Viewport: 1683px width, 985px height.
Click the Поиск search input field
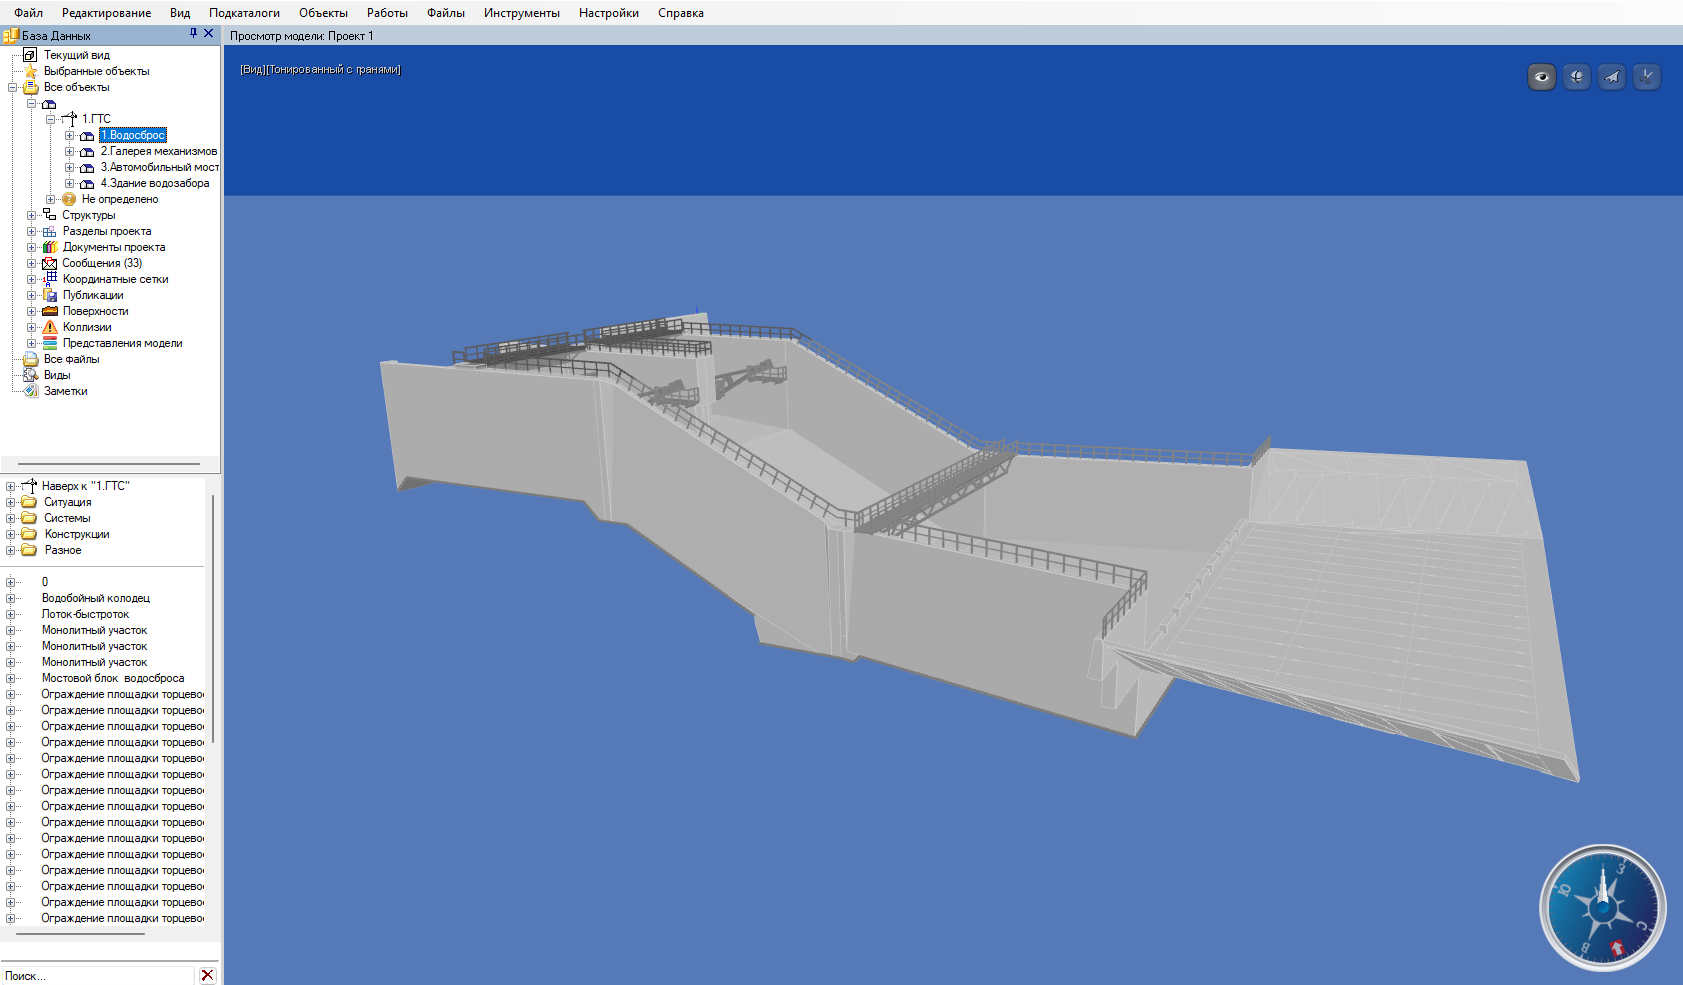97,975
